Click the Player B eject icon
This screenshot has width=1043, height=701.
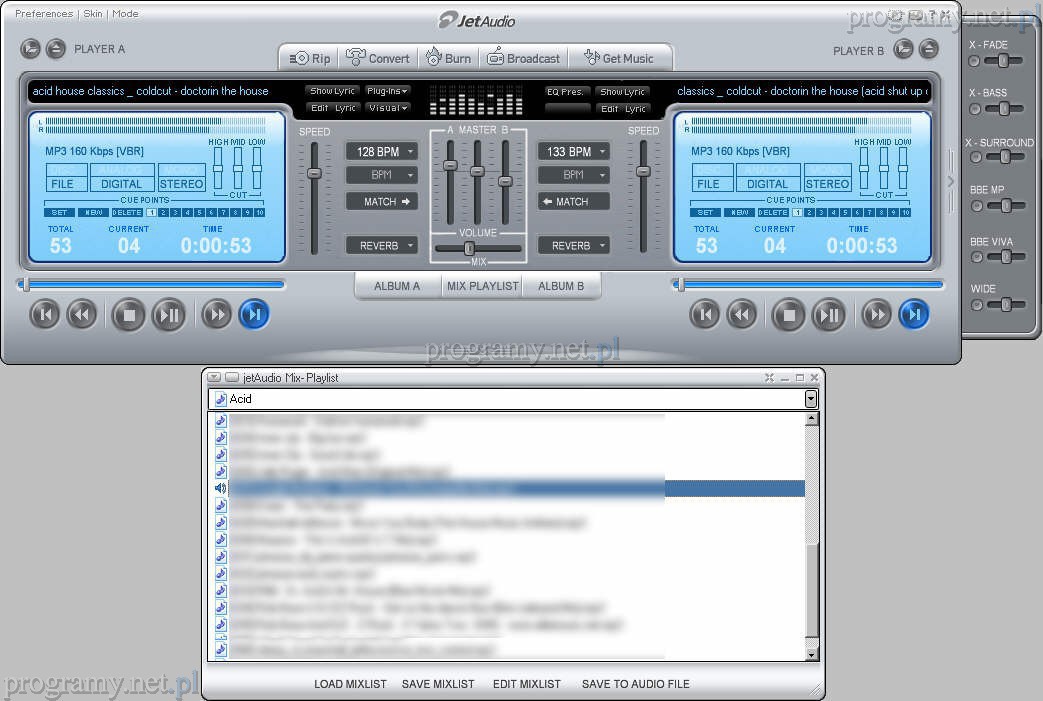click(x=929, y=48)
